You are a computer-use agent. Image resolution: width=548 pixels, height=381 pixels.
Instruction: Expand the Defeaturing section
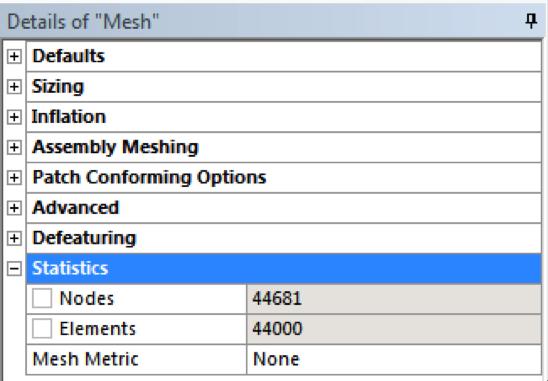[14, 238]
